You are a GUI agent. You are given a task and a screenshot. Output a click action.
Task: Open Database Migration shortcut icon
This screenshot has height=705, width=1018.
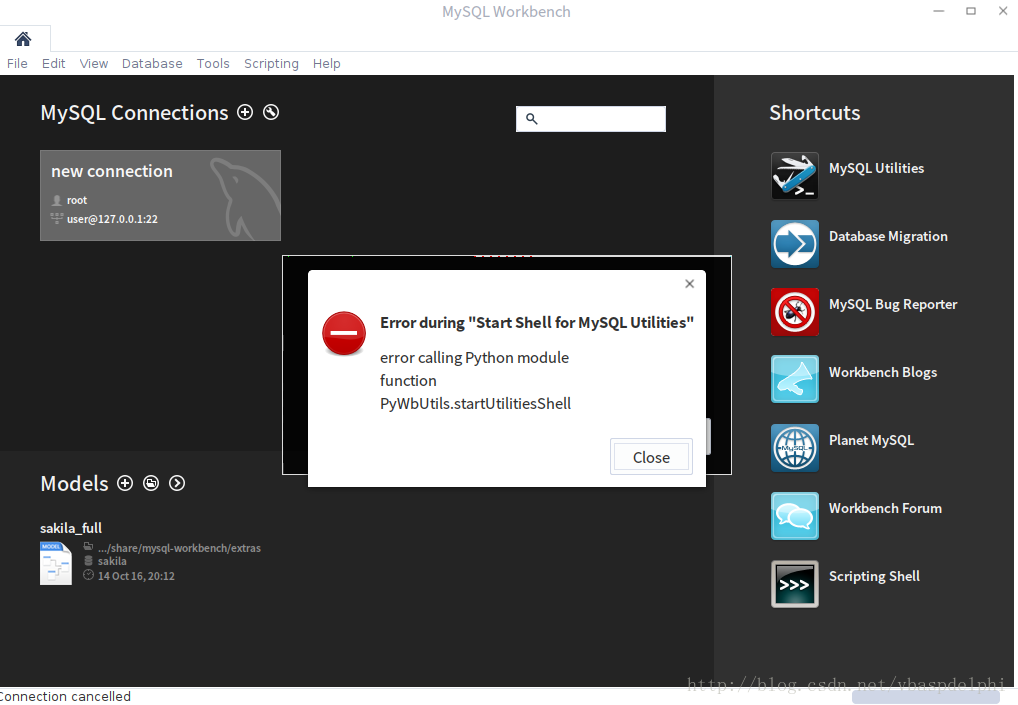click(x=795, y=244)
